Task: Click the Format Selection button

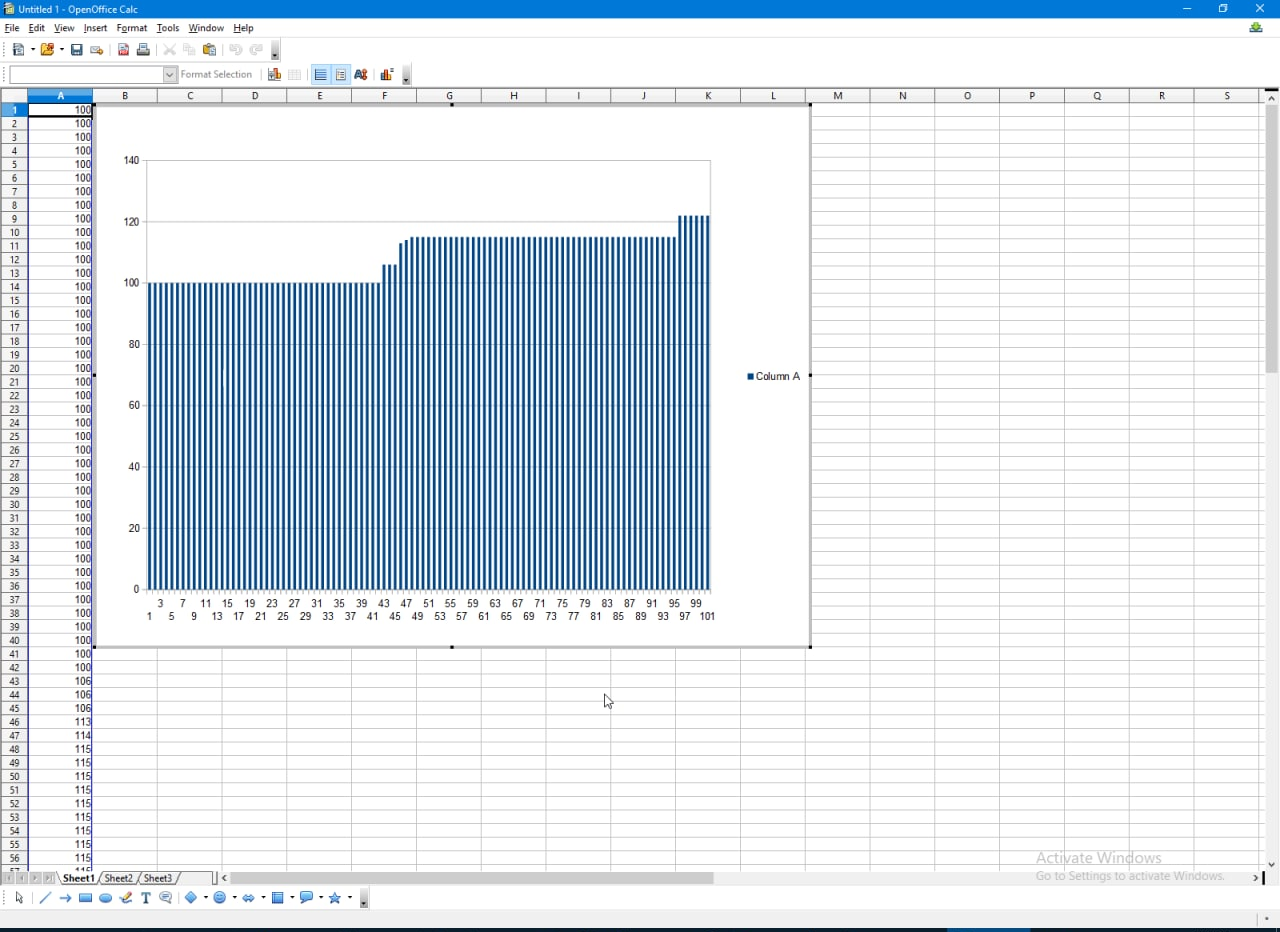Action: (216, 75)
